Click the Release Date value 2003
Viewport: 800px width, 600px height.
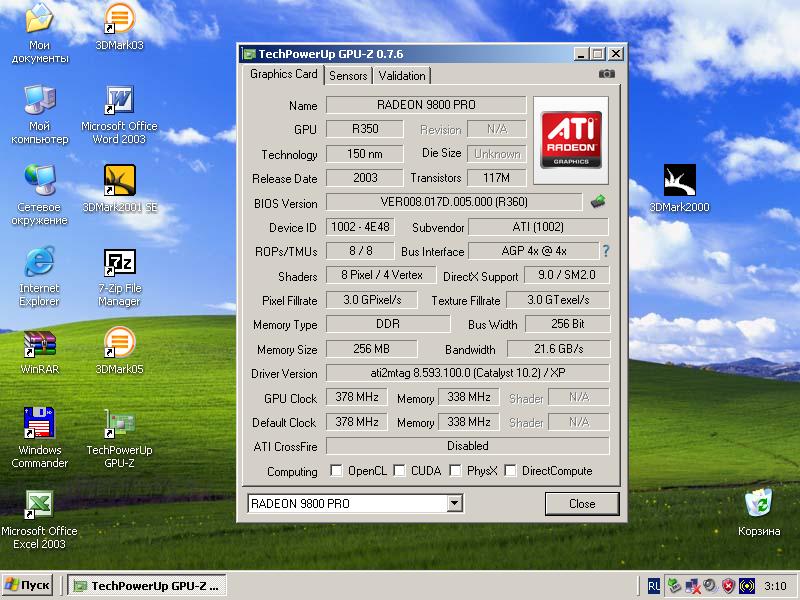pos(365,178)
